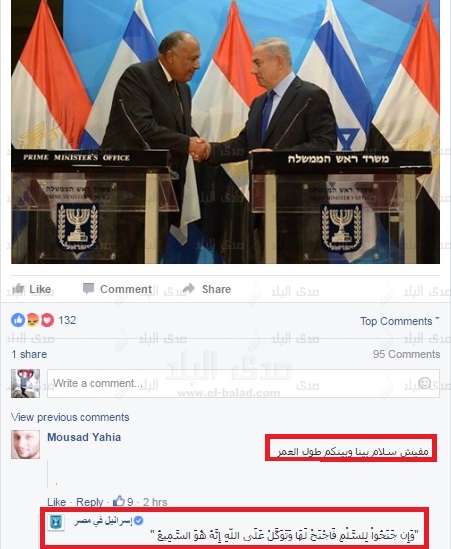The height and width of the screenshot is (549, 451).
Task: Open the handshake press conference photo
Action: [226, 132]
